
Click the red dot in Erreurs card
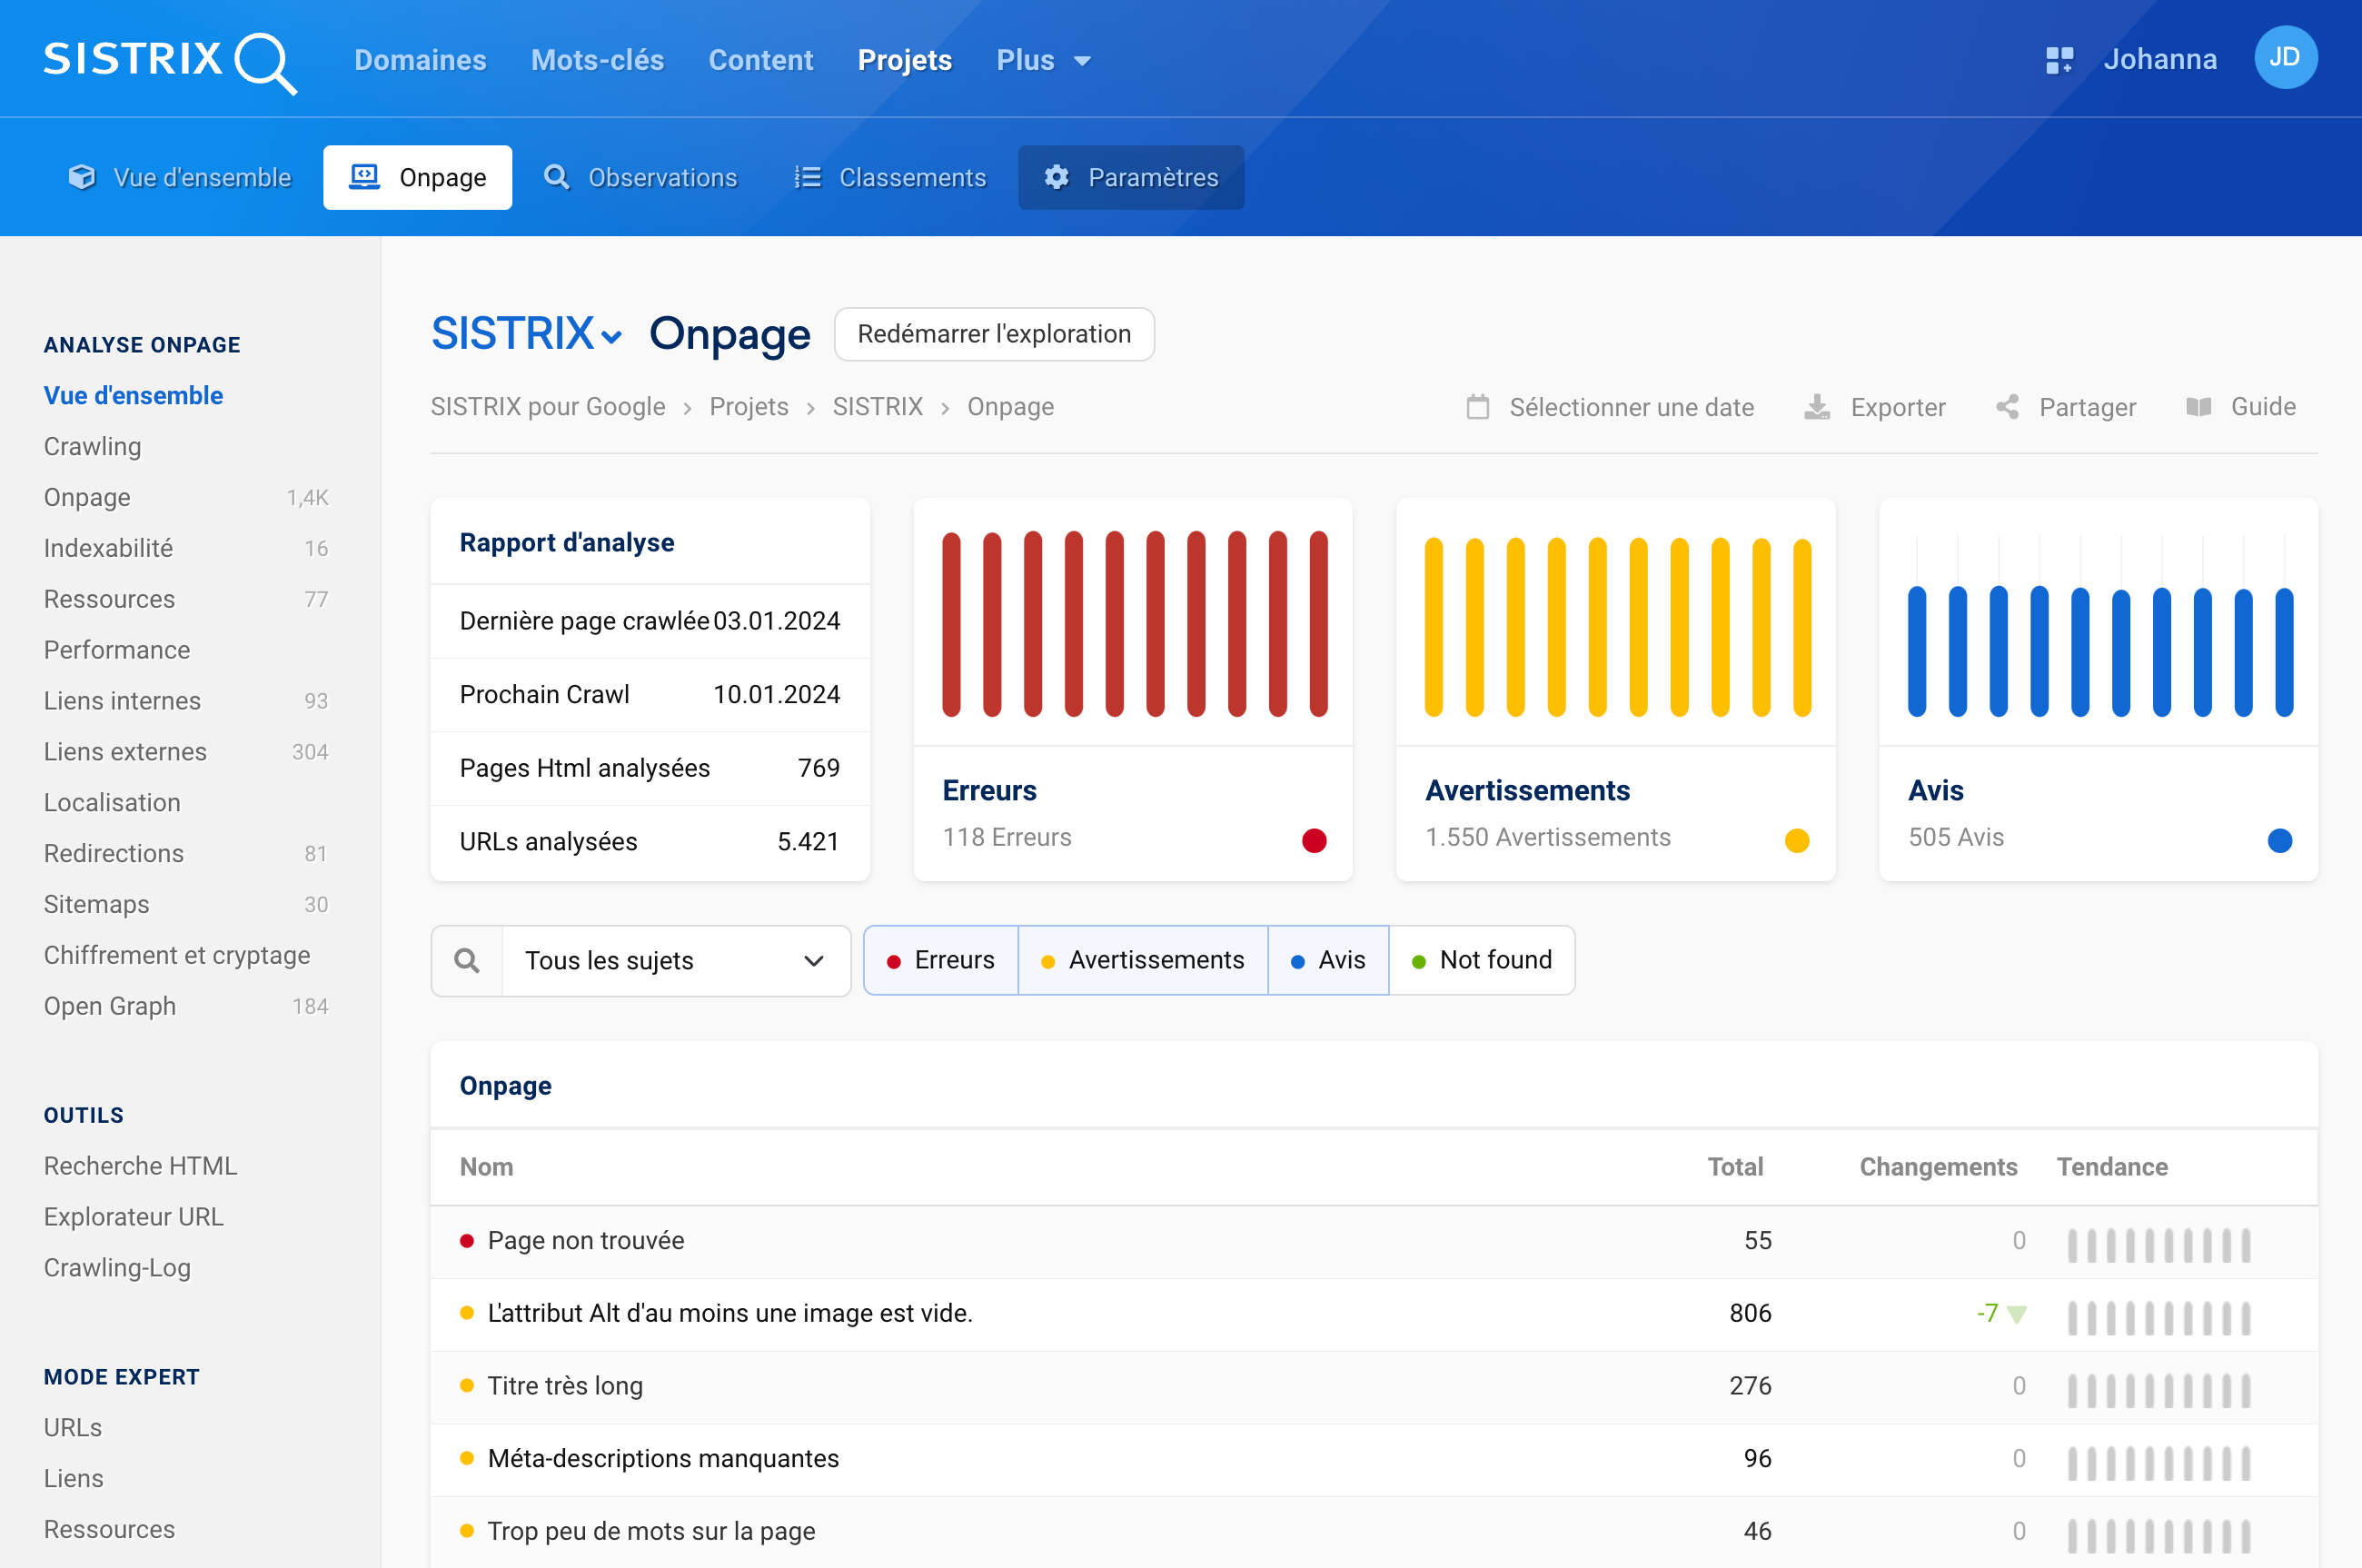click(1314, 840)
